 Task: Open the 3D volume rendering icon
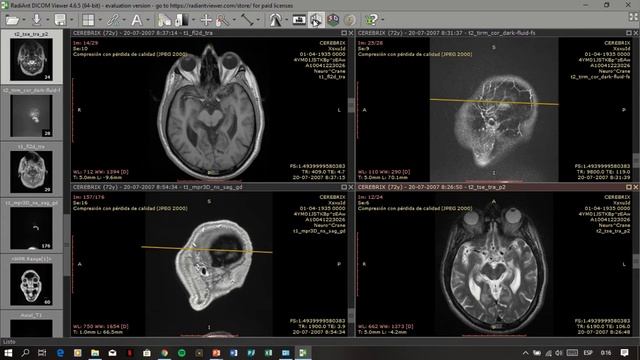333,20
